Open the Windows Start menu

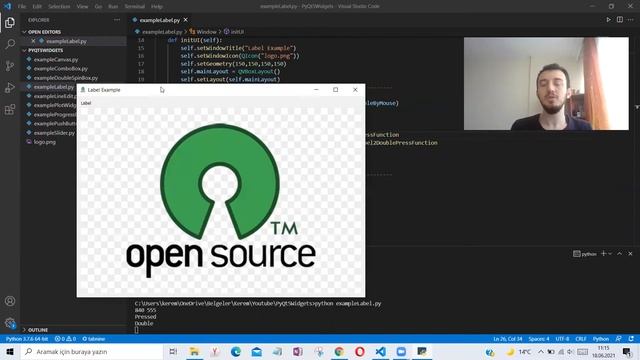click(10, 351)
